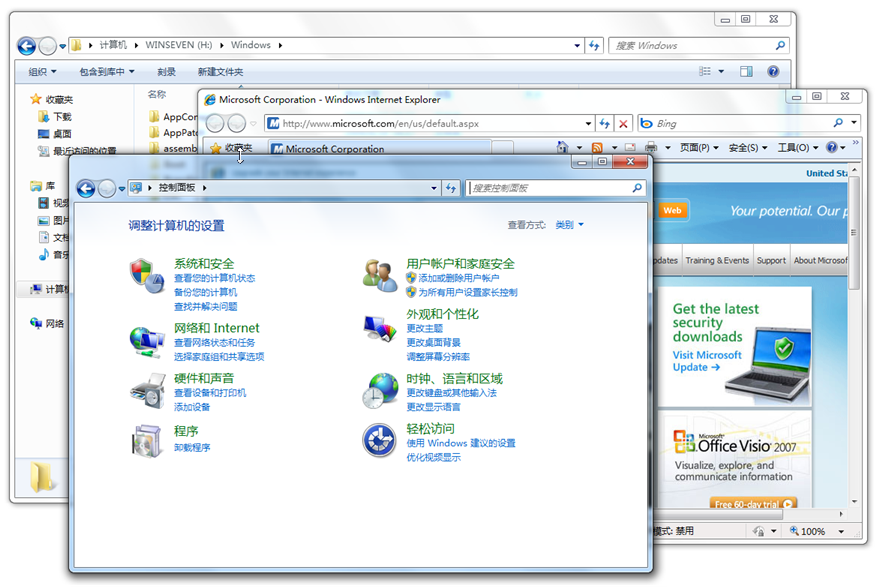Open zoom level dropdown in Internet Explorer
The image size is (882, 587).
(842, 531)
